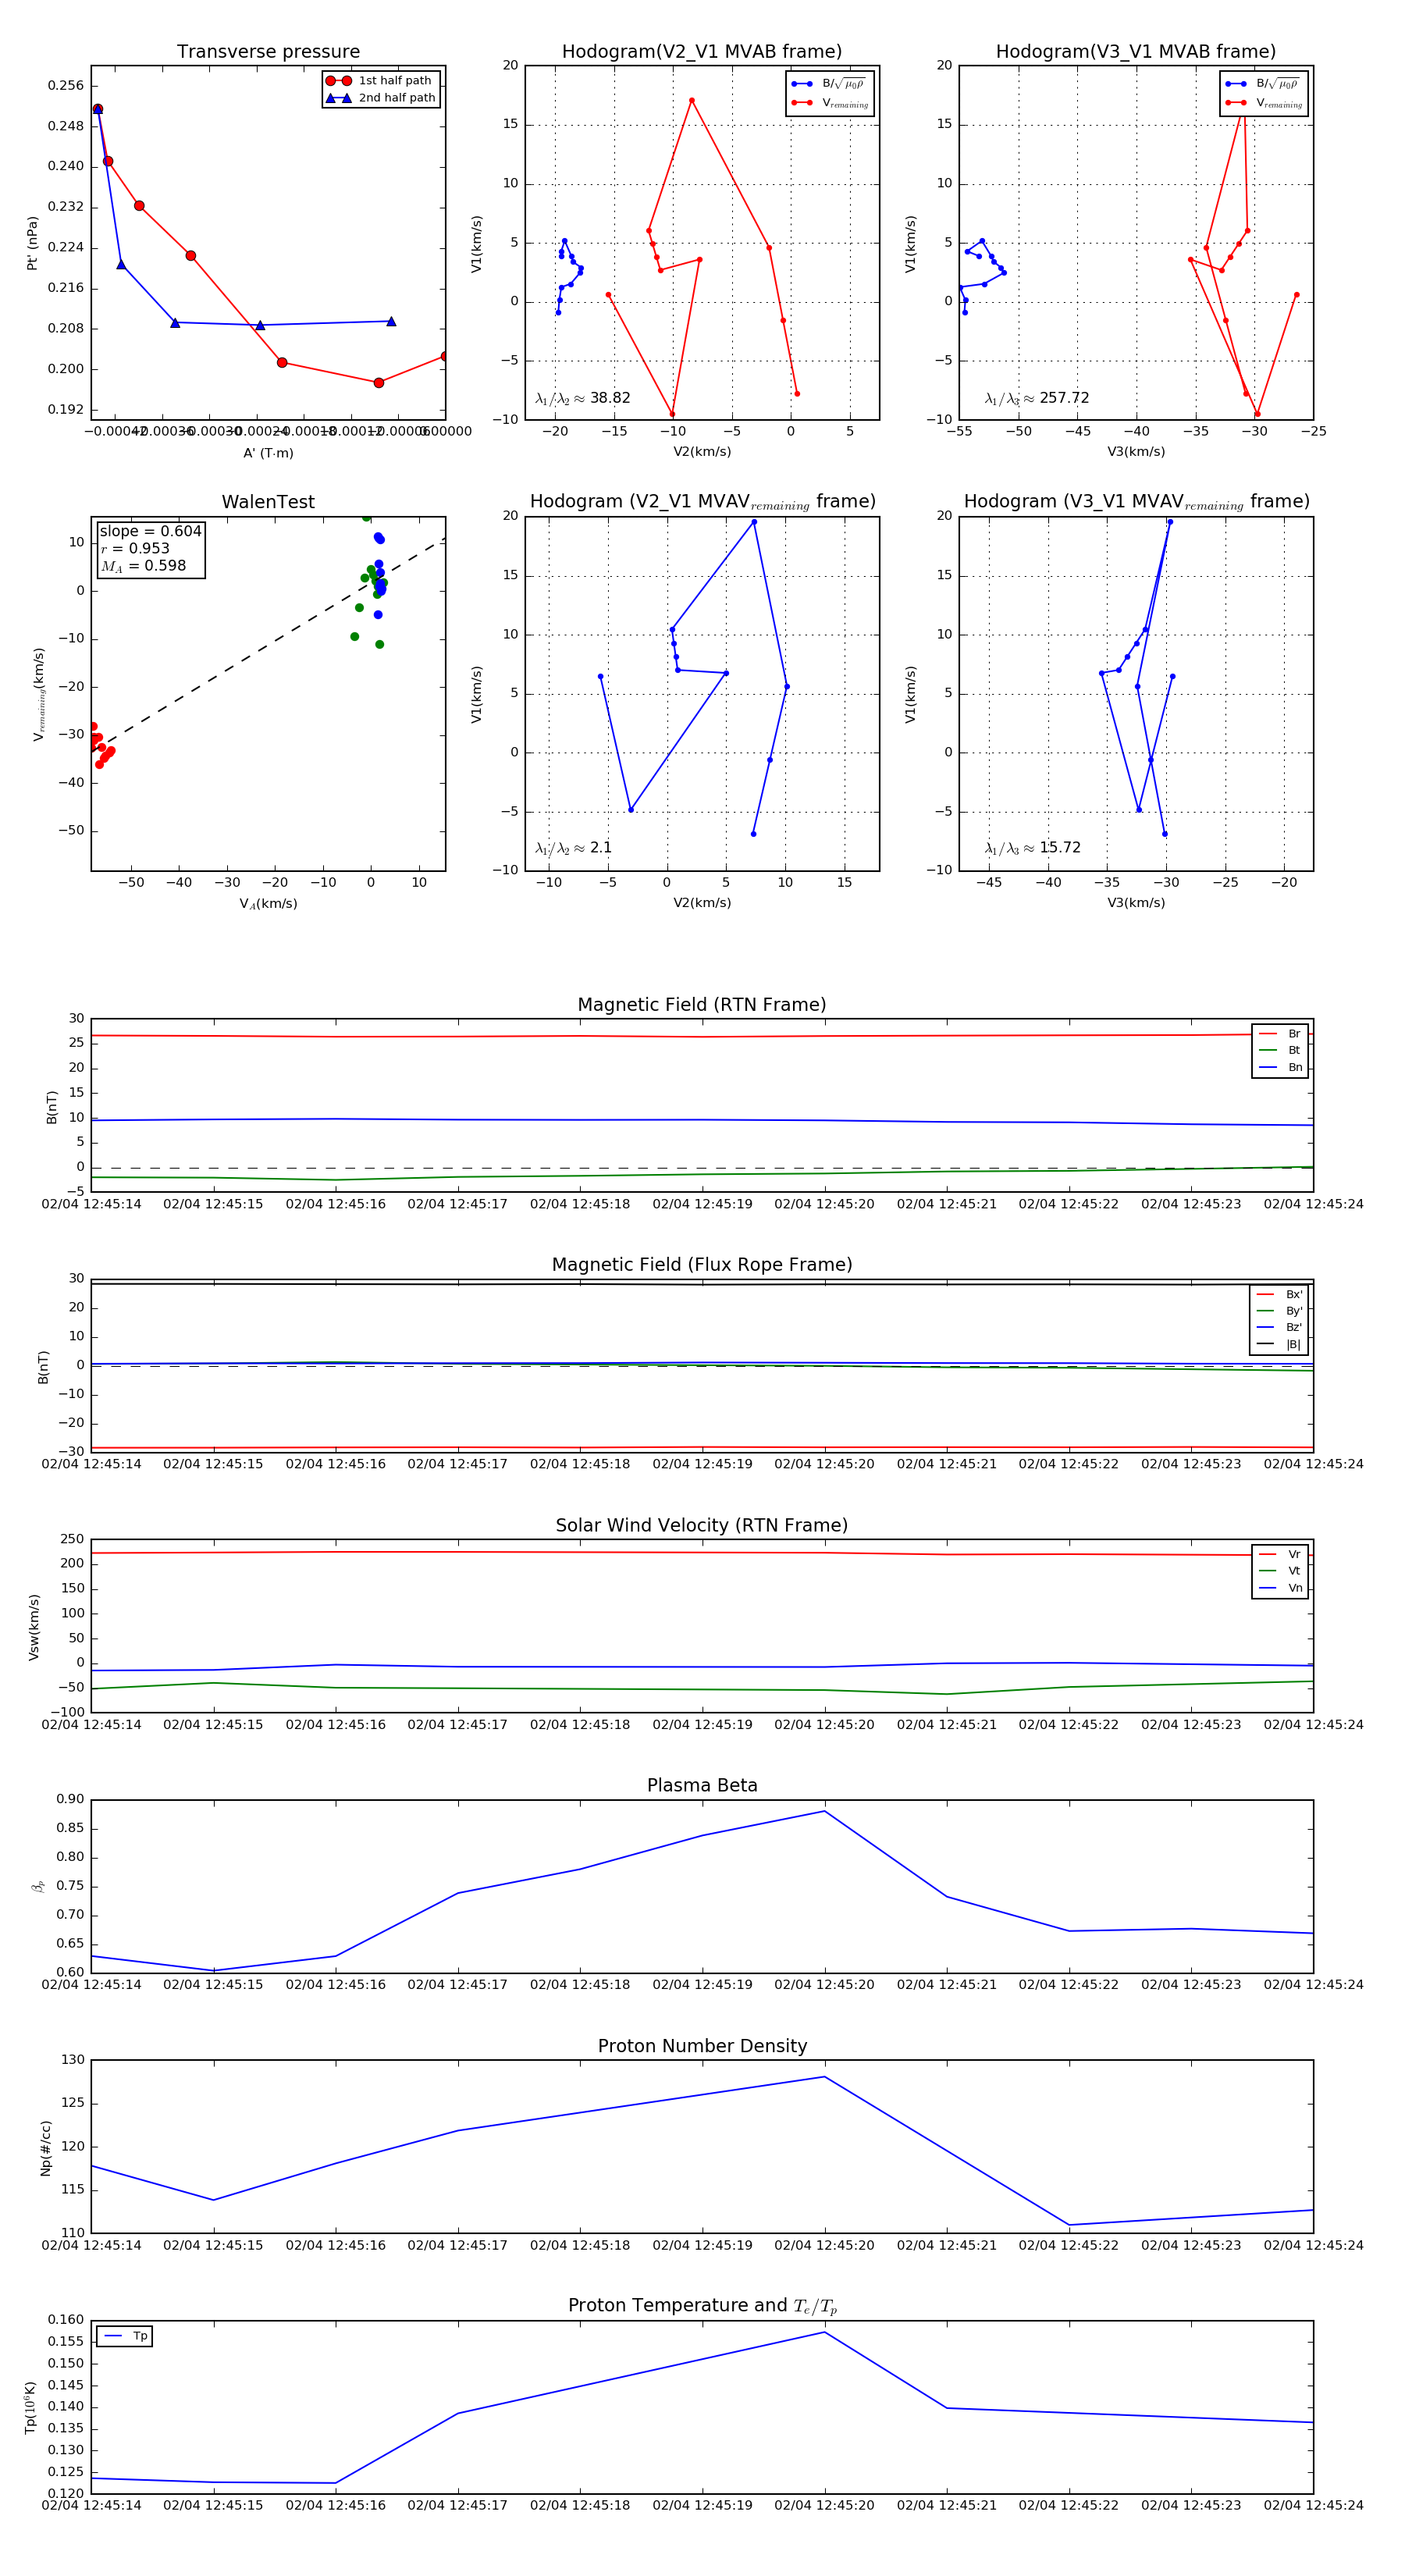Click the "Proton Number Density" plot title
The image size is (1405, 2576).
click(x=702, y=2046)
